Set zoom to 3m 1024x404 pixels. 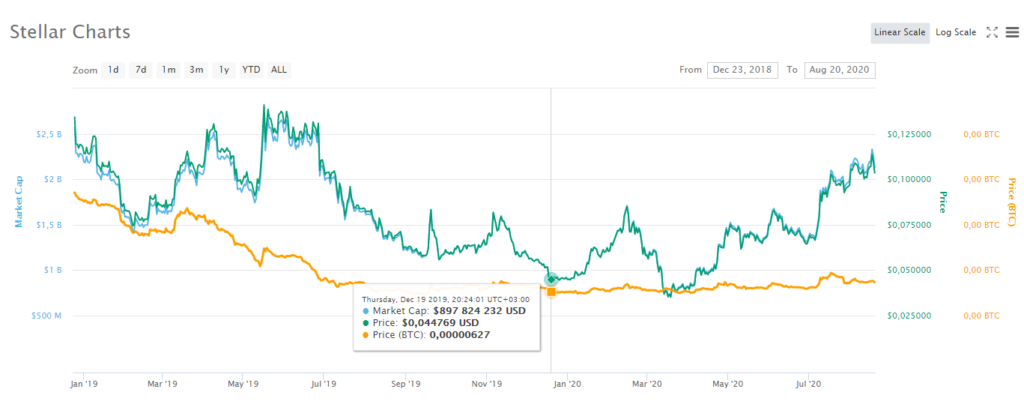coord(196,70)
